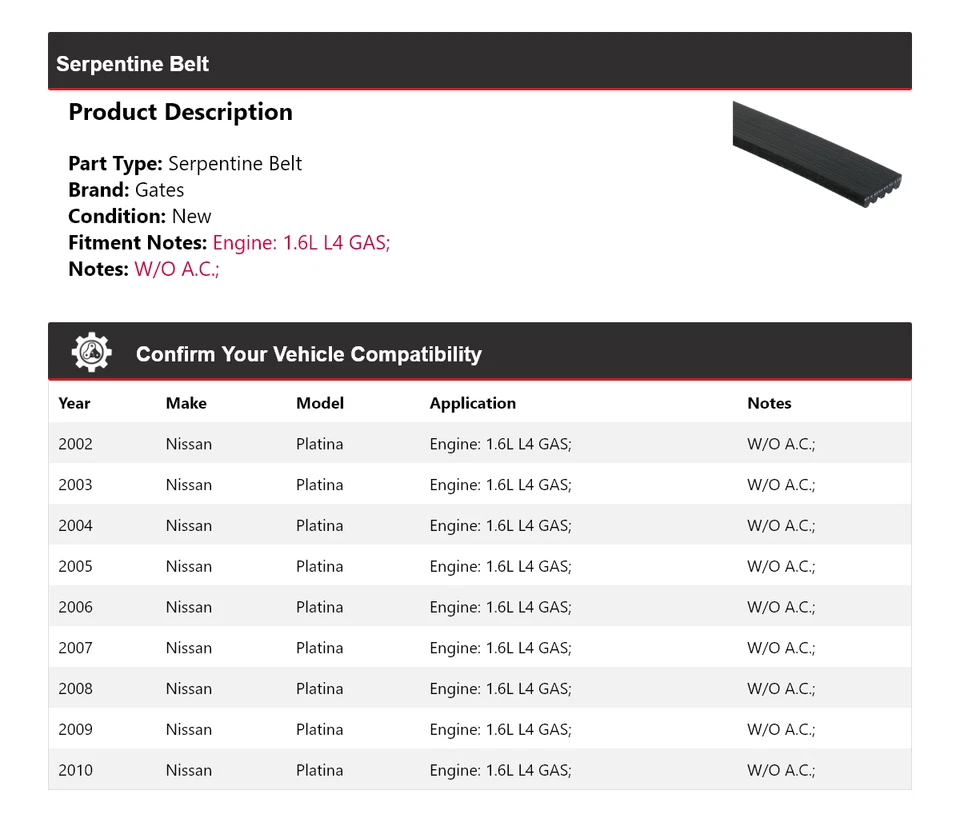Click the Make column header
This screenshot has width=960, height=822.
[x=186, y=403]
